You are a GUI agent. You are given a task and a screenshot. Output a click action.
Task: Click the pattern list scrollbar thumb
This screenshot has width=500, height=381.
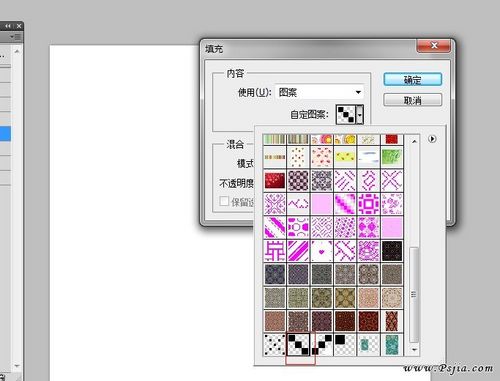414,294
